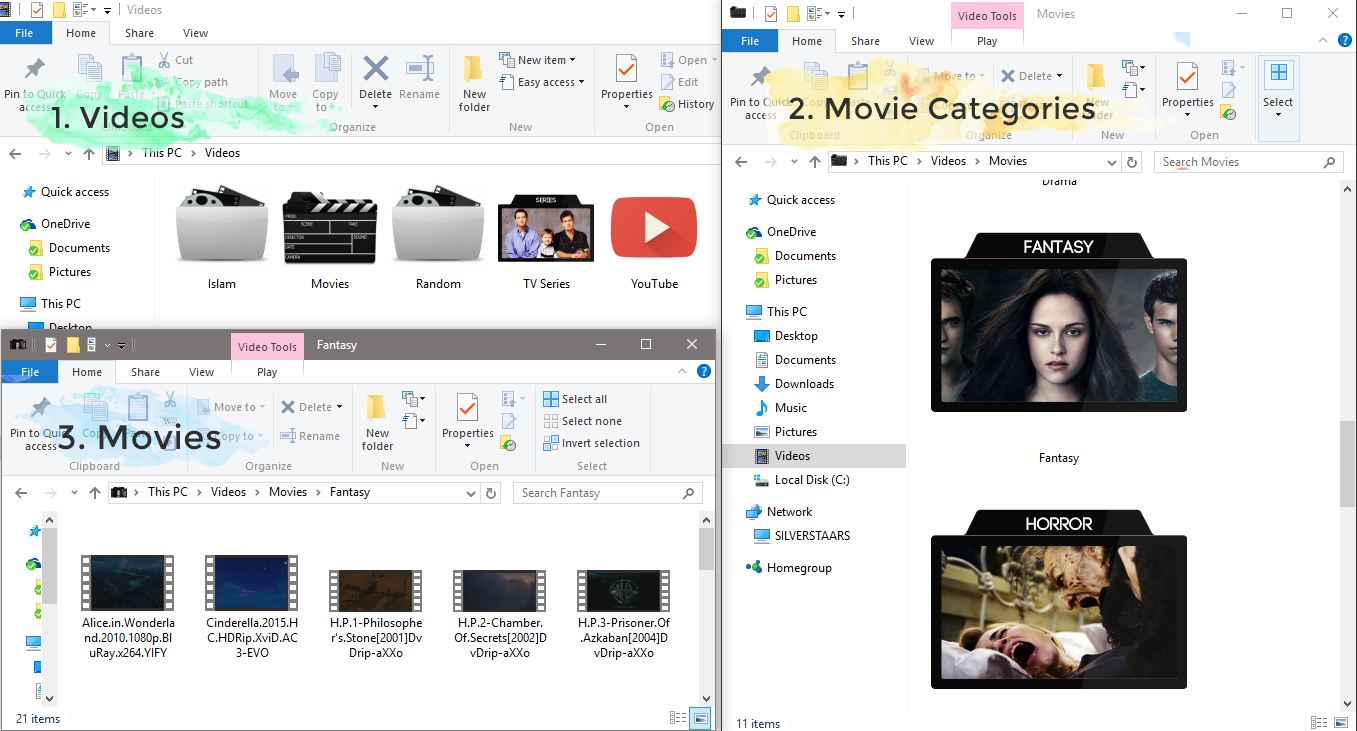Click the This PC breadcrumb in the Videos window
This screenshot has height=731, width=1357.
163,153
